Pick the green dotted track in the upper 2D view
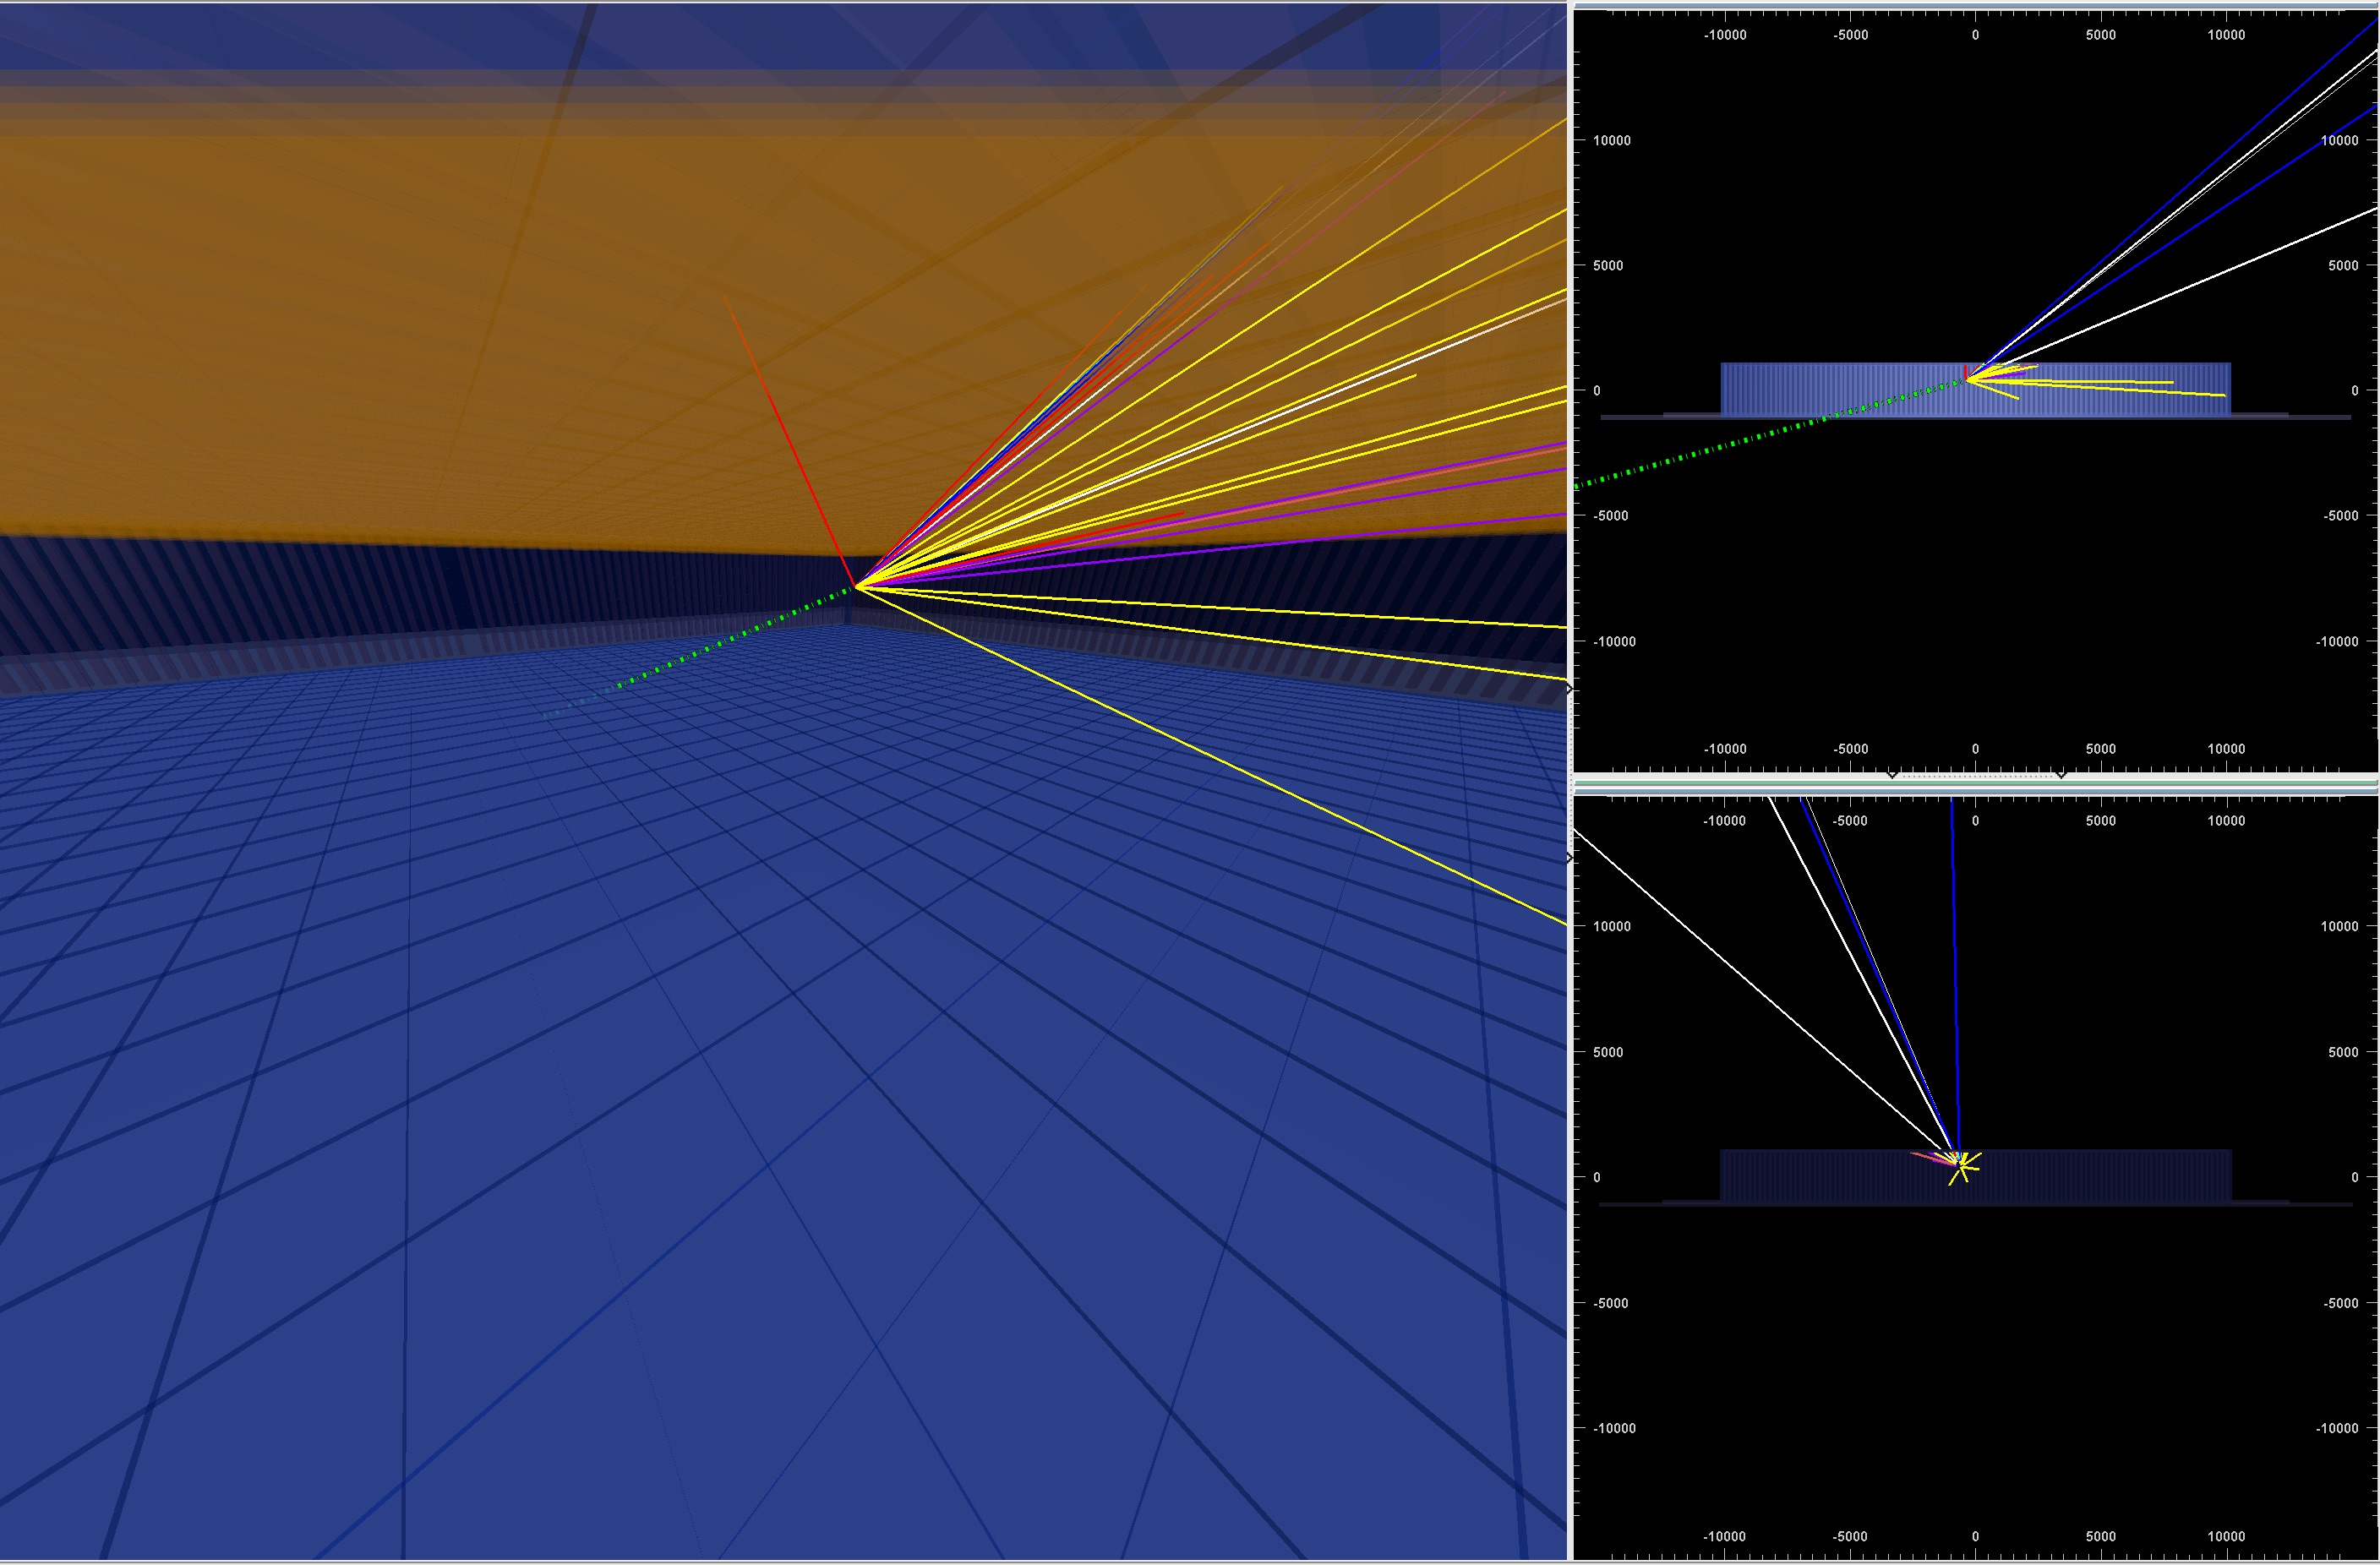 (x=1770, y=433)
